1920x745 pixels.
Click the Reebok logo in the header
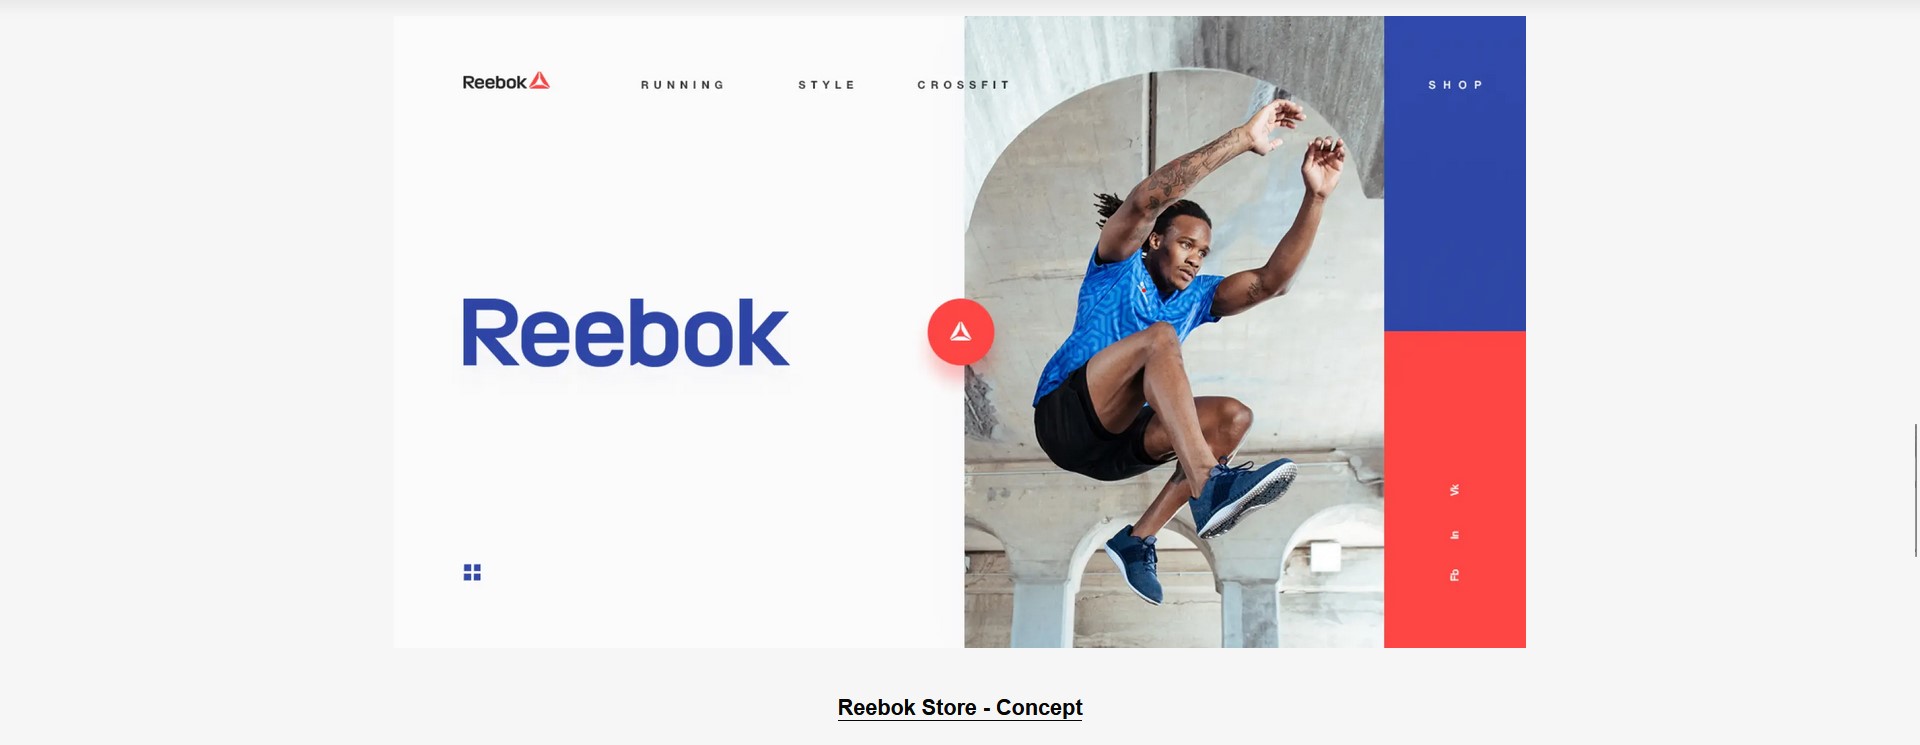click(x=506, y=82)
